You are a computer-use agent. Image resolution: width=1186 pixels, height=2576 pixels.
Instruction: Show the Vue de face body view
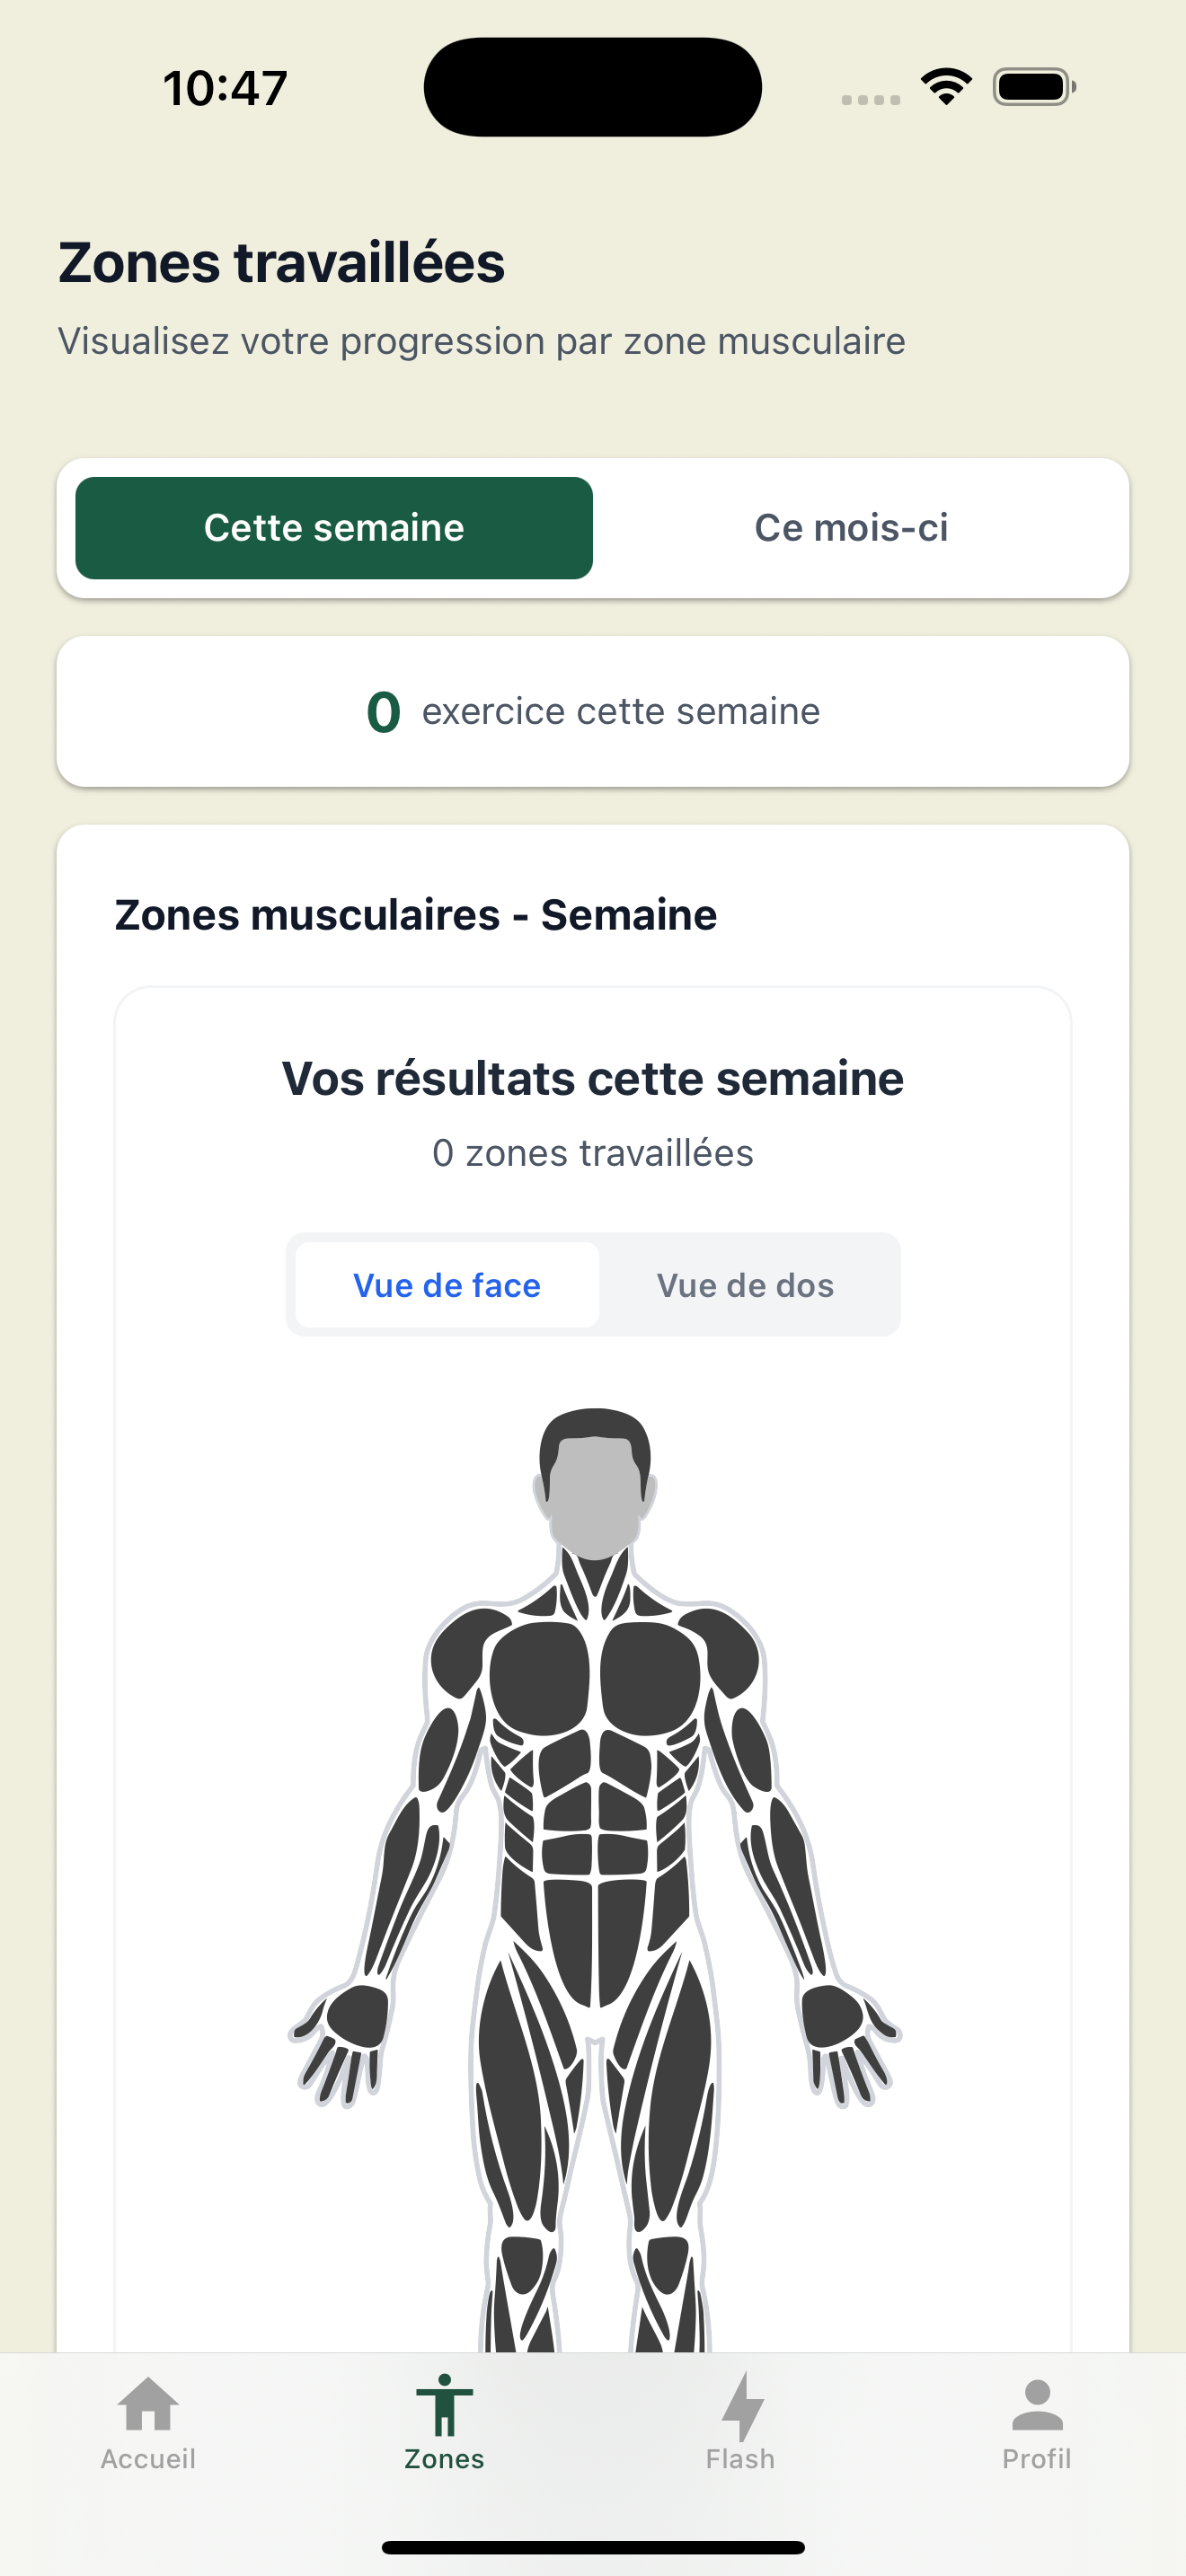[x=447, y=1285]
